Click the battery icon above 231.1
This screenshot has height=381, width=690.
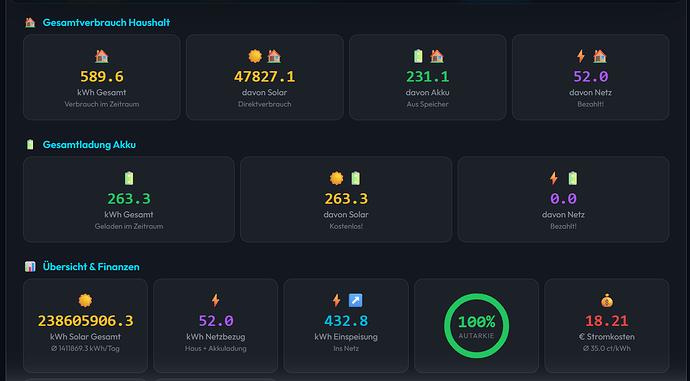point(418,56)
